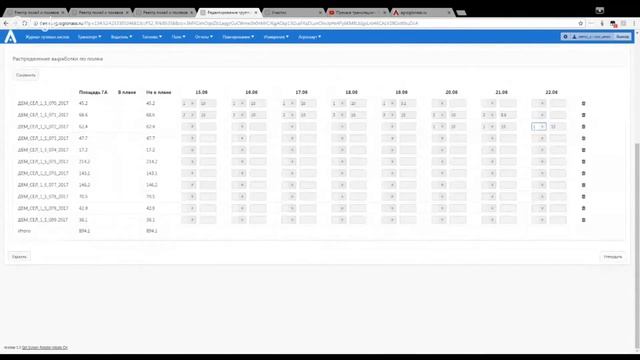Click the value field for 071_2017 on 21.06
Image resolution: width=640 pixels, height=360 pixels.
click(x=508, y=115)
